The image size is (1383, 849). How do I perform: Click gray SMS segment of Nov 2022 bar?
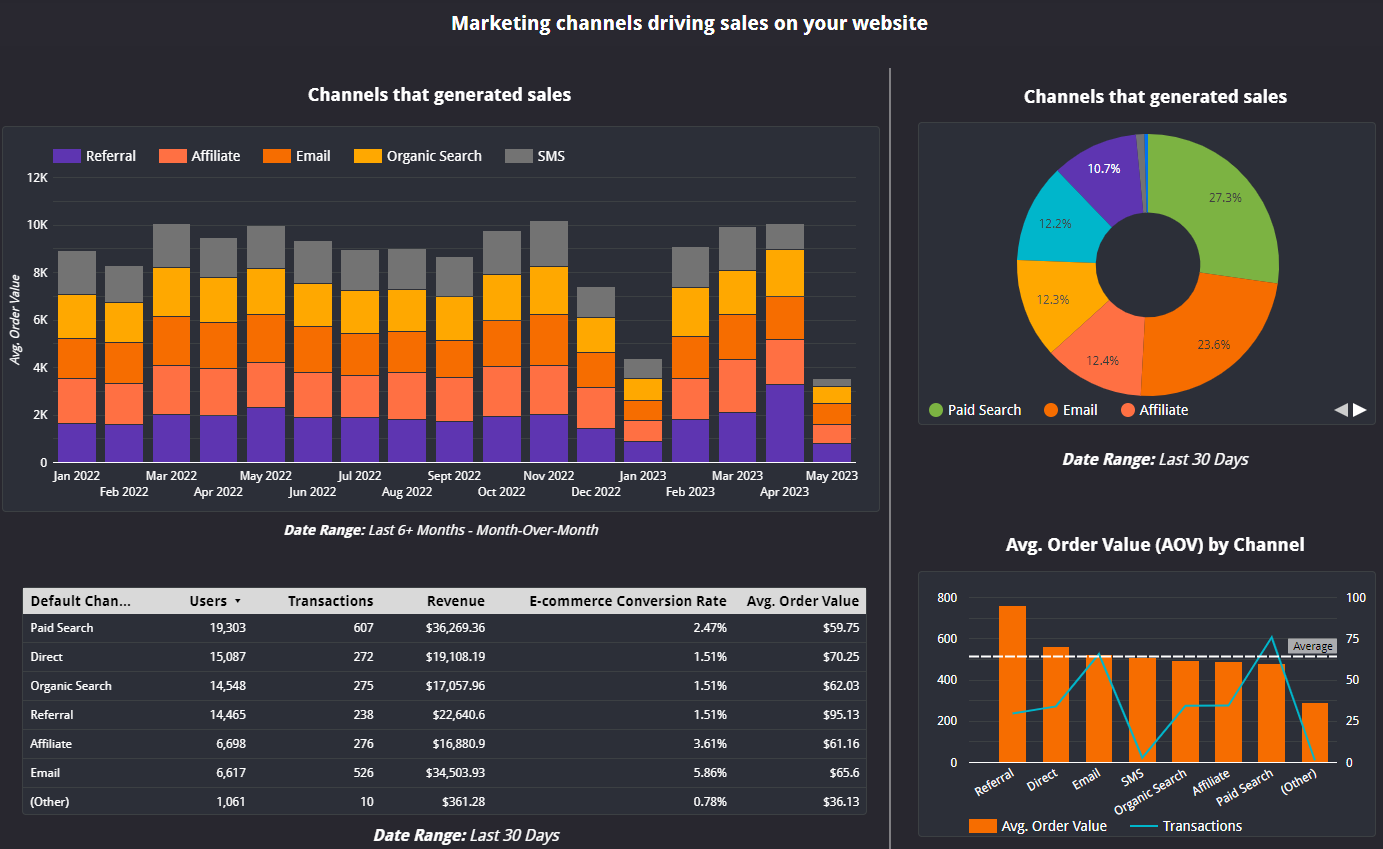pos(549,244)
